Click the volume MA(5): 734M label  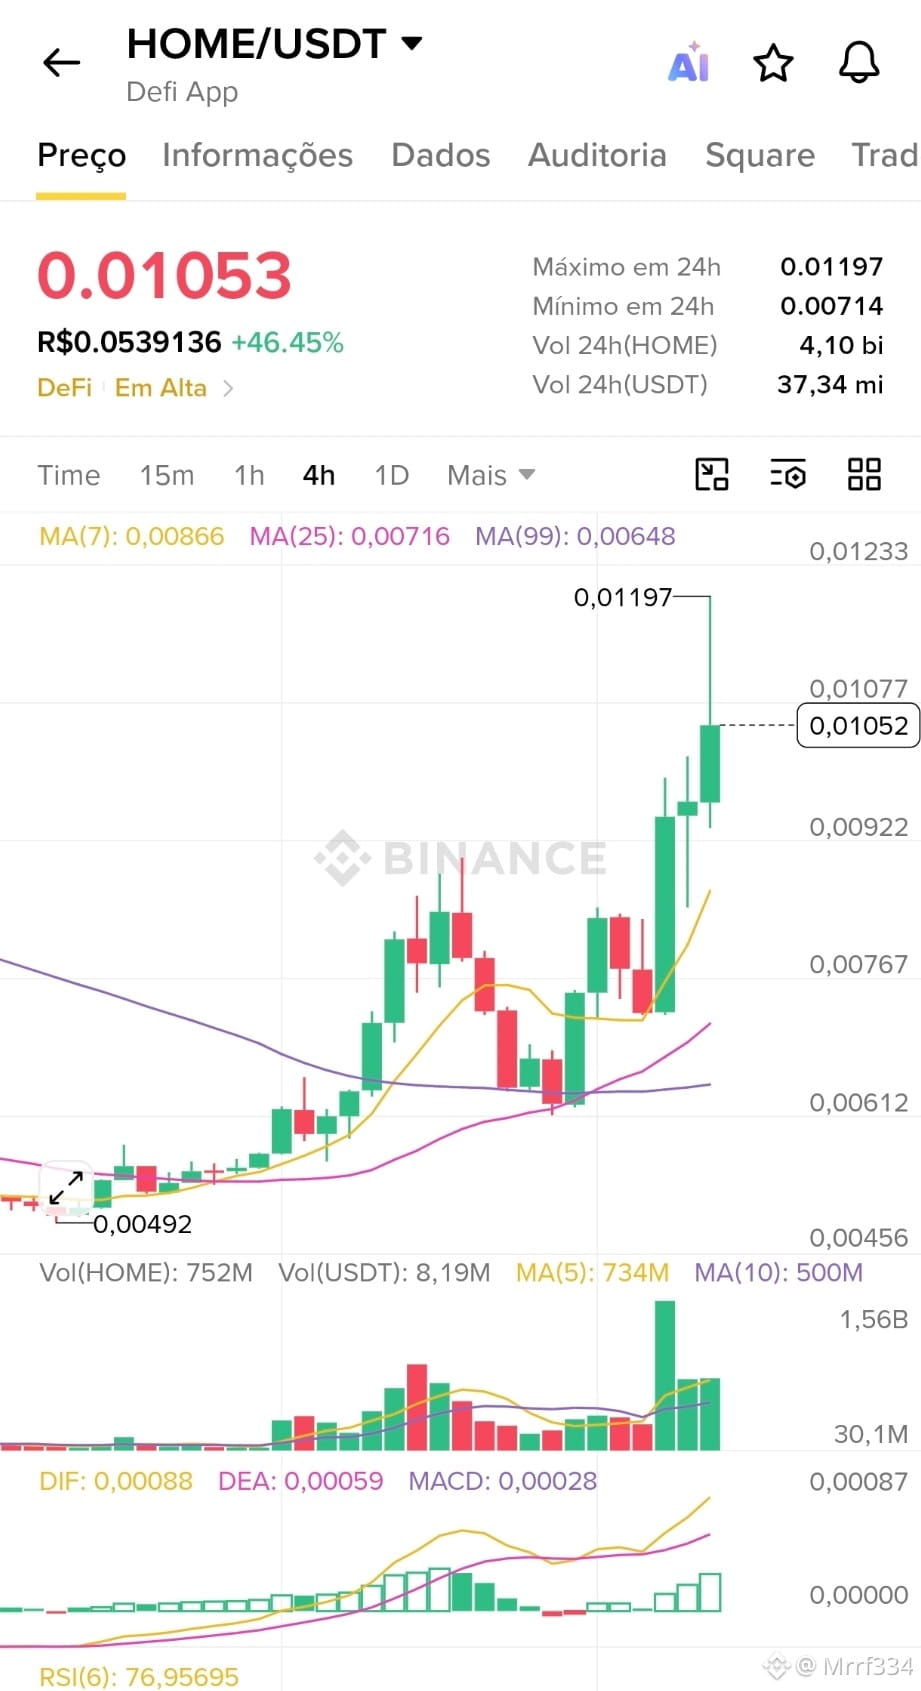click(592, 1272)
